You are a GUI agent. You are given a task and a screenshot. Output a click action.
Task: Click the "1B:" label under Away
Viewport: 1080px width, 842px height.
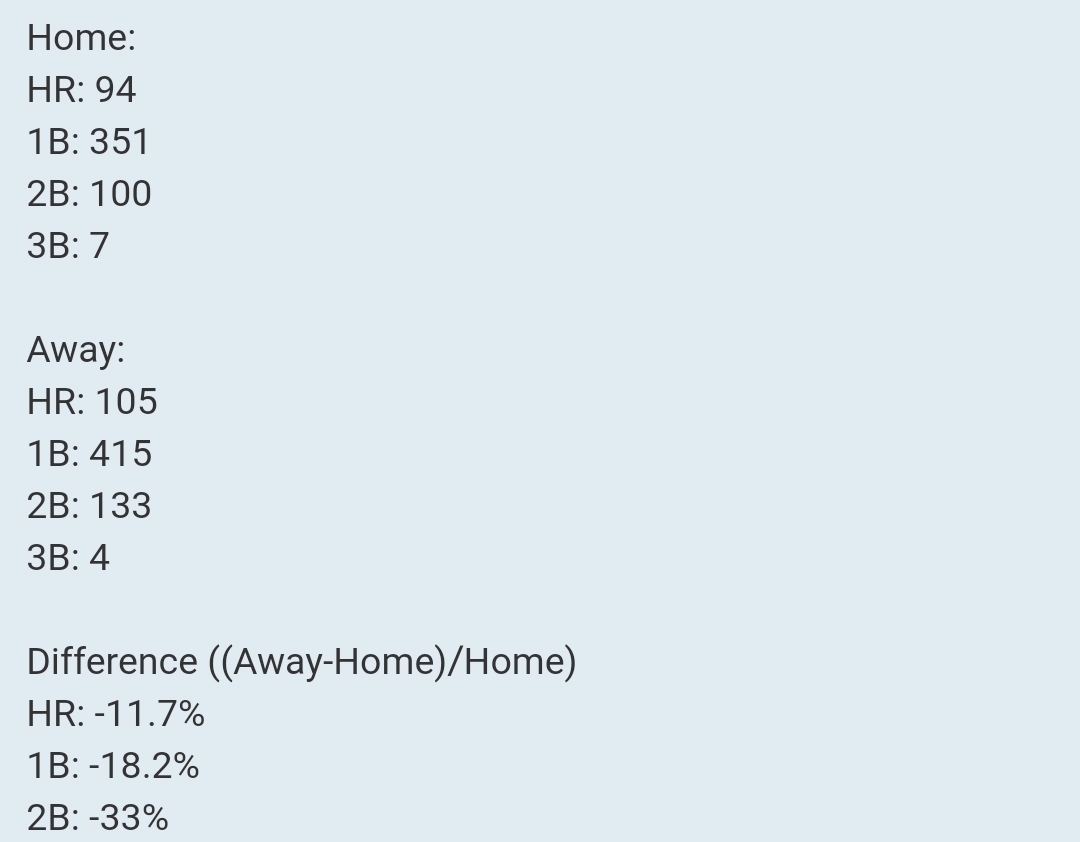tap(53, 454)
